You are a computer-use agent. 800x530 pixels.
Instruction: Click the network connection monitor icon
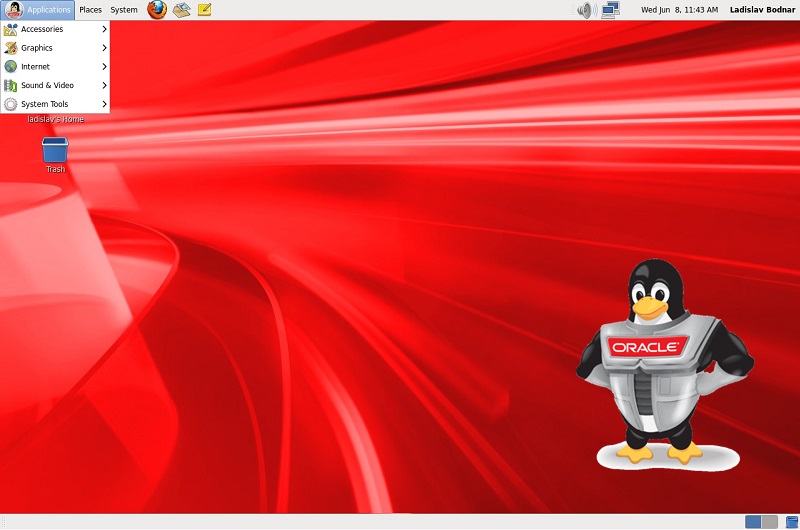pyautogui.click(x=610, y=10)
